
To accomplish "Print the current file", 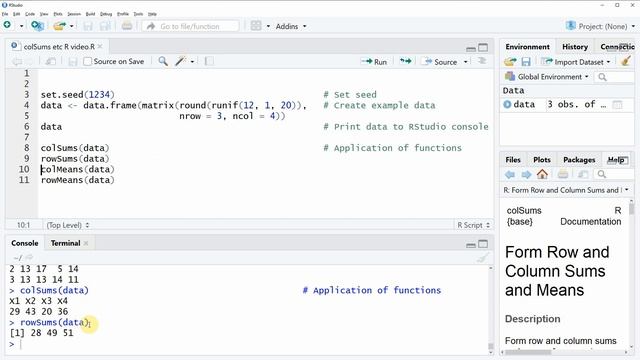I will point(127,26).
